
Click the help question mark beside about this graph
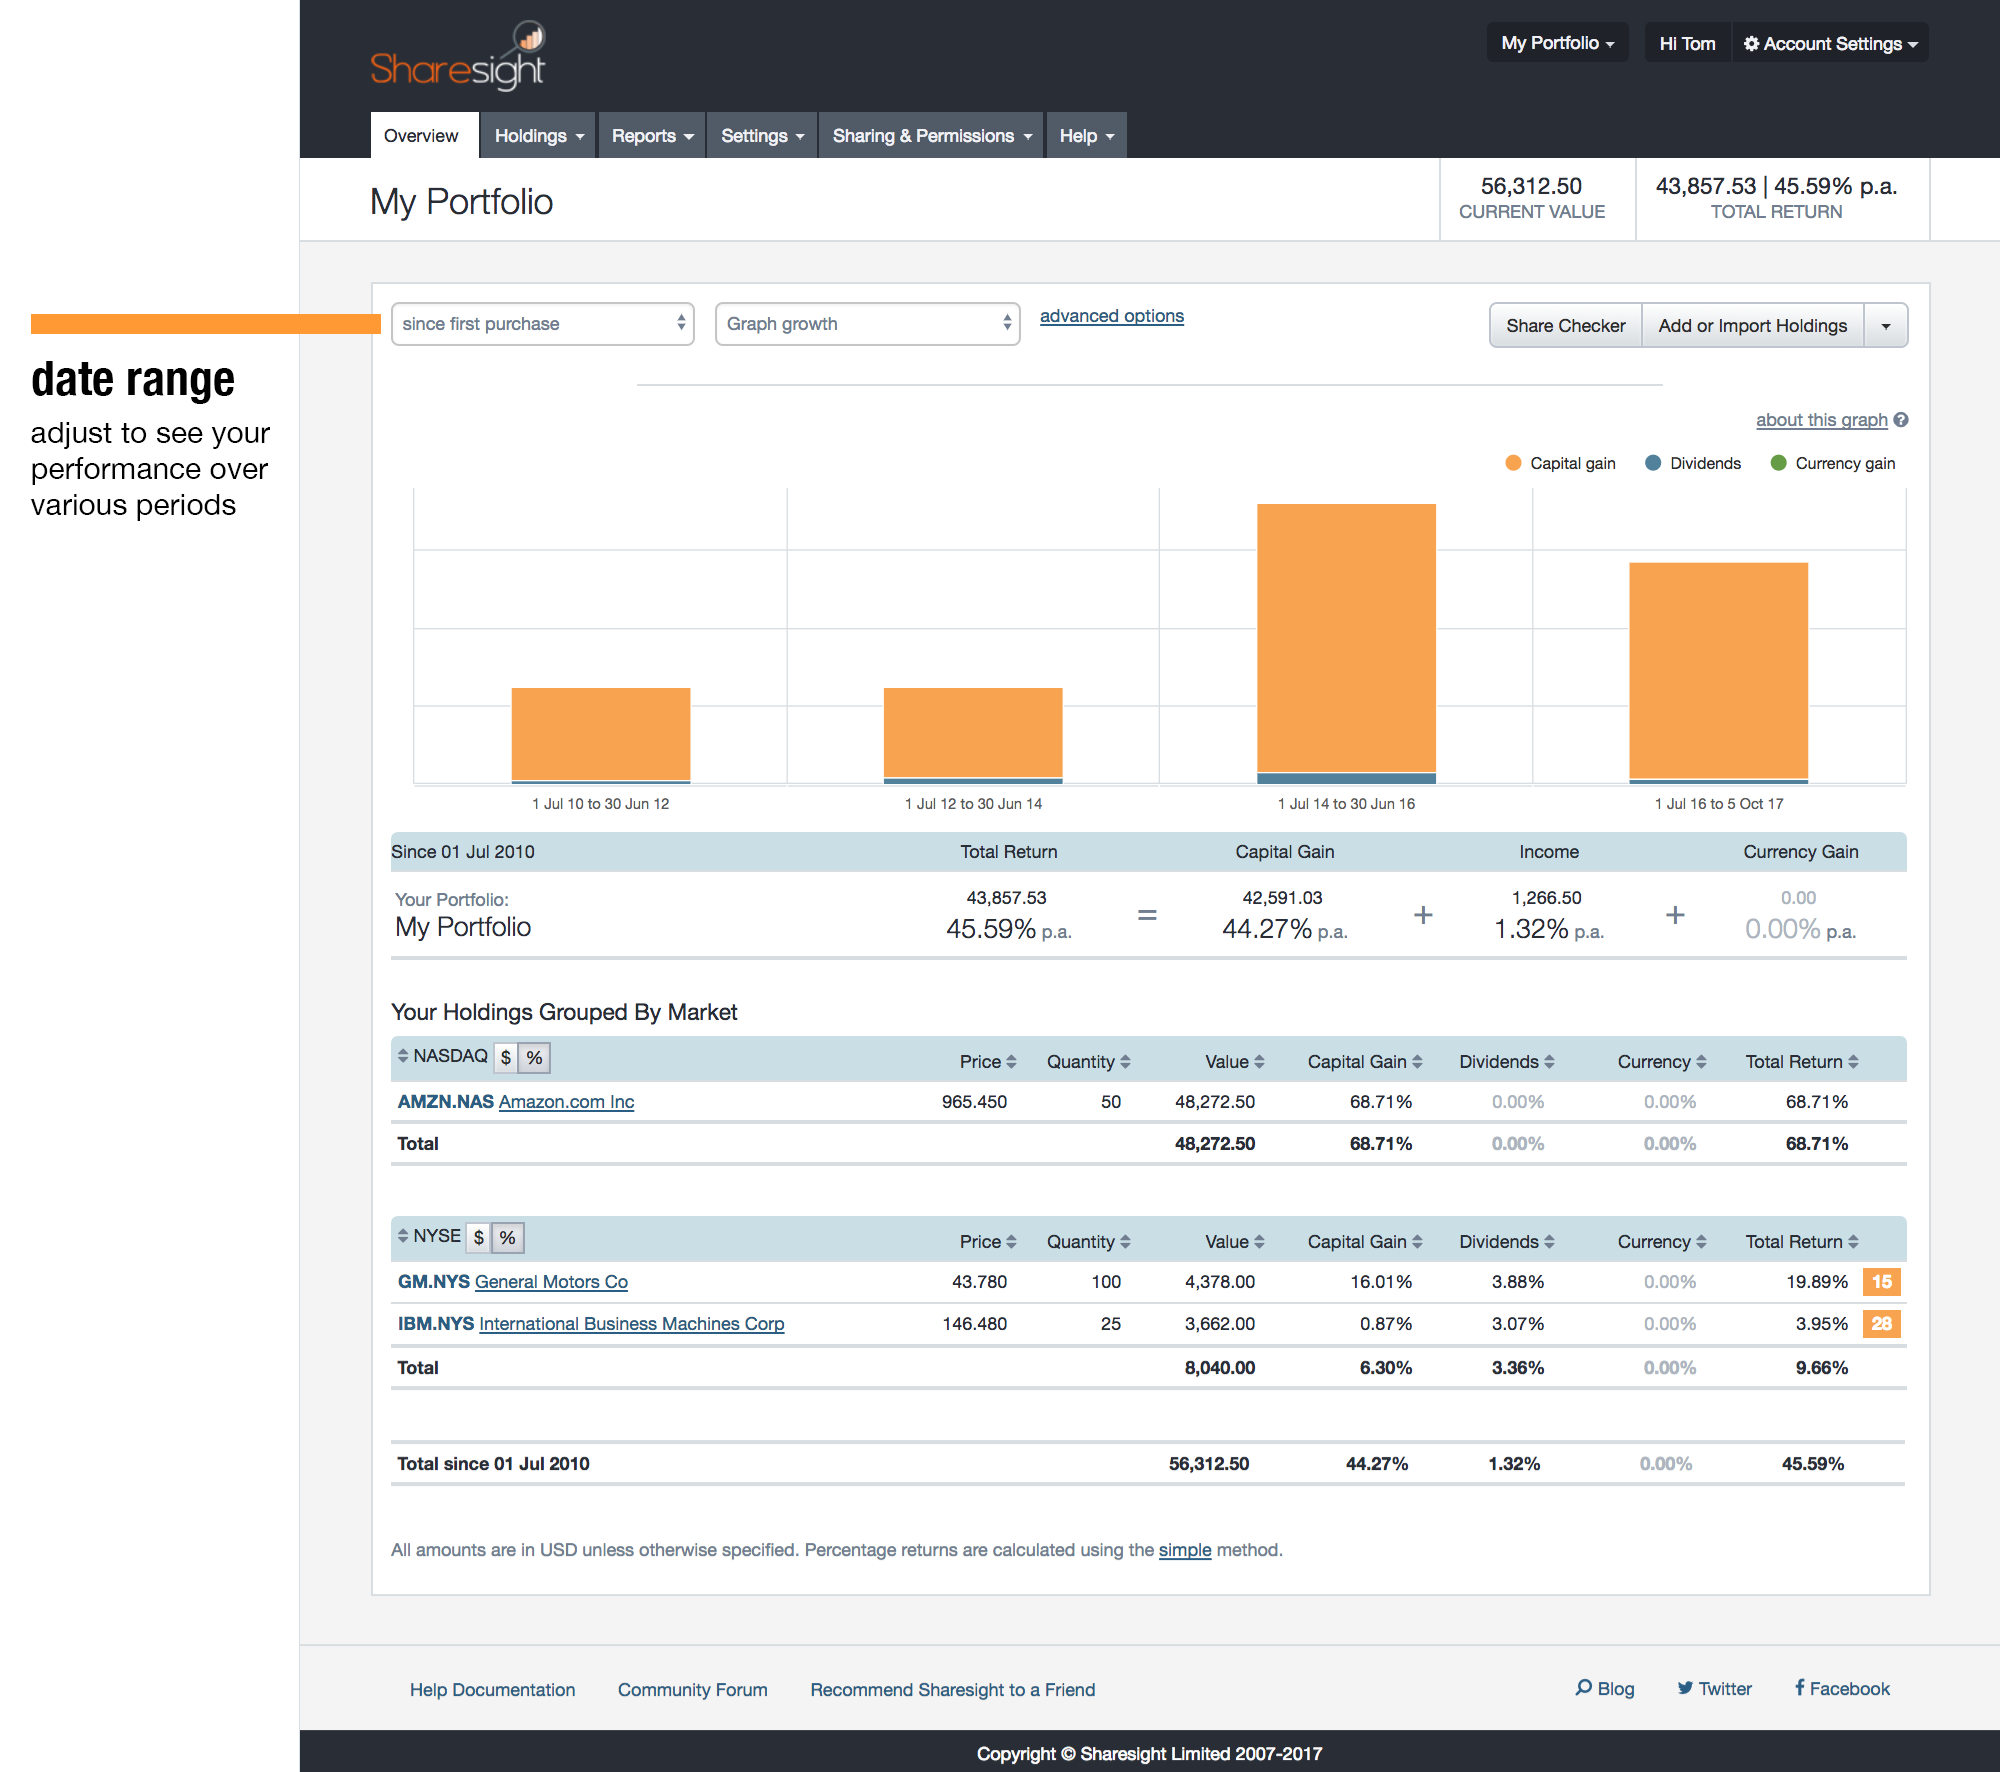click(x=1901, y=420)
